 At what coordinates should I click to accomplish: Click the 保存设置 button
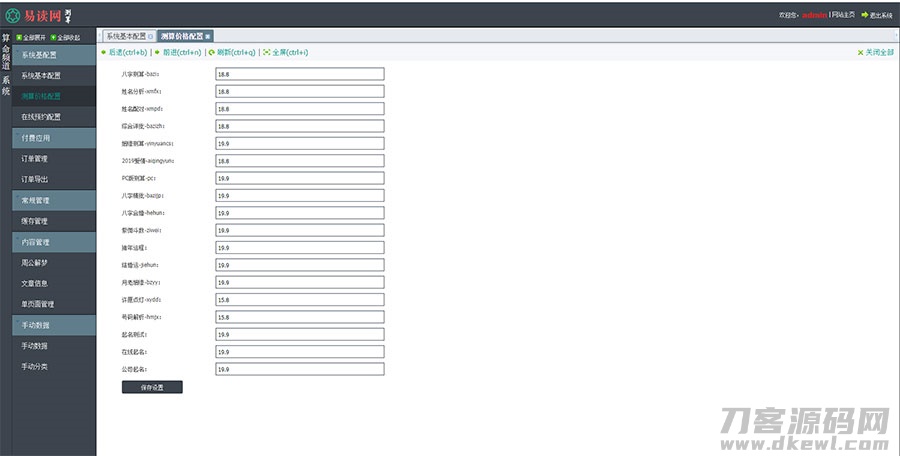[152, 387]
